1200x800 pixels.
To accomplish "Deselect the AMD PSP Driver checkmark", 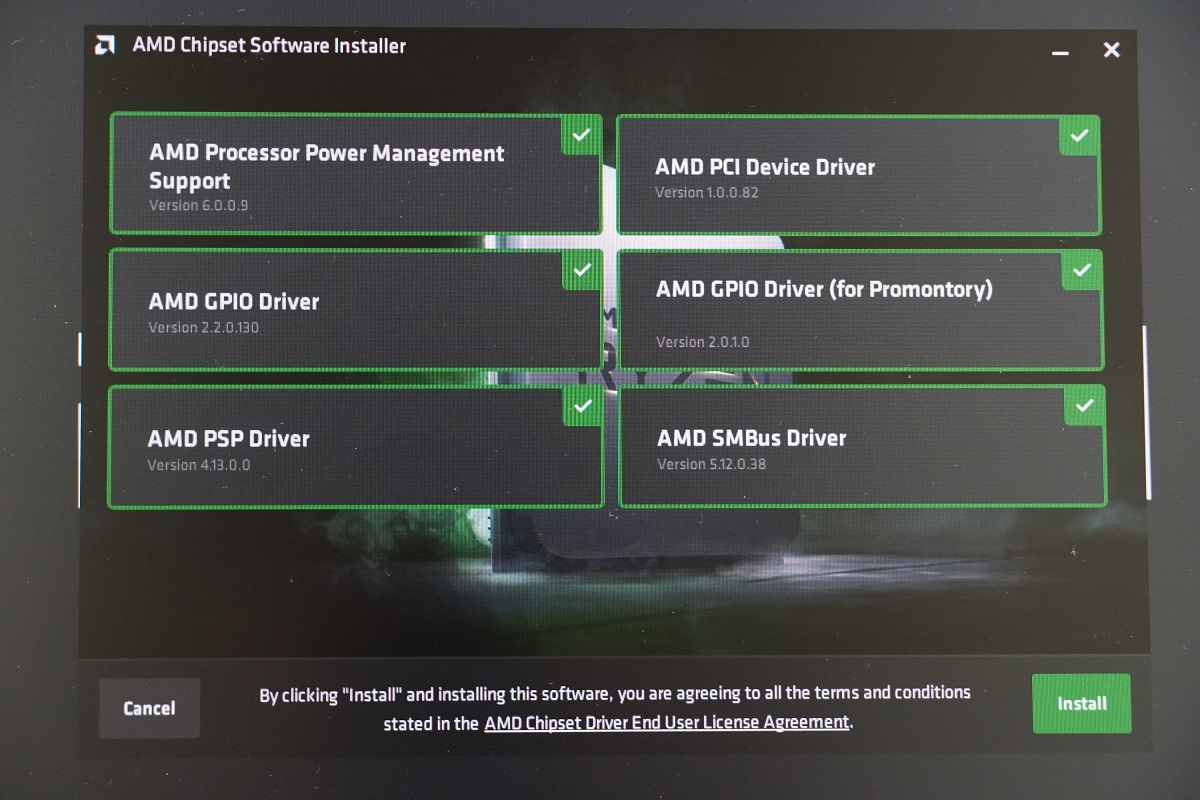I will (x=583, y=406).
